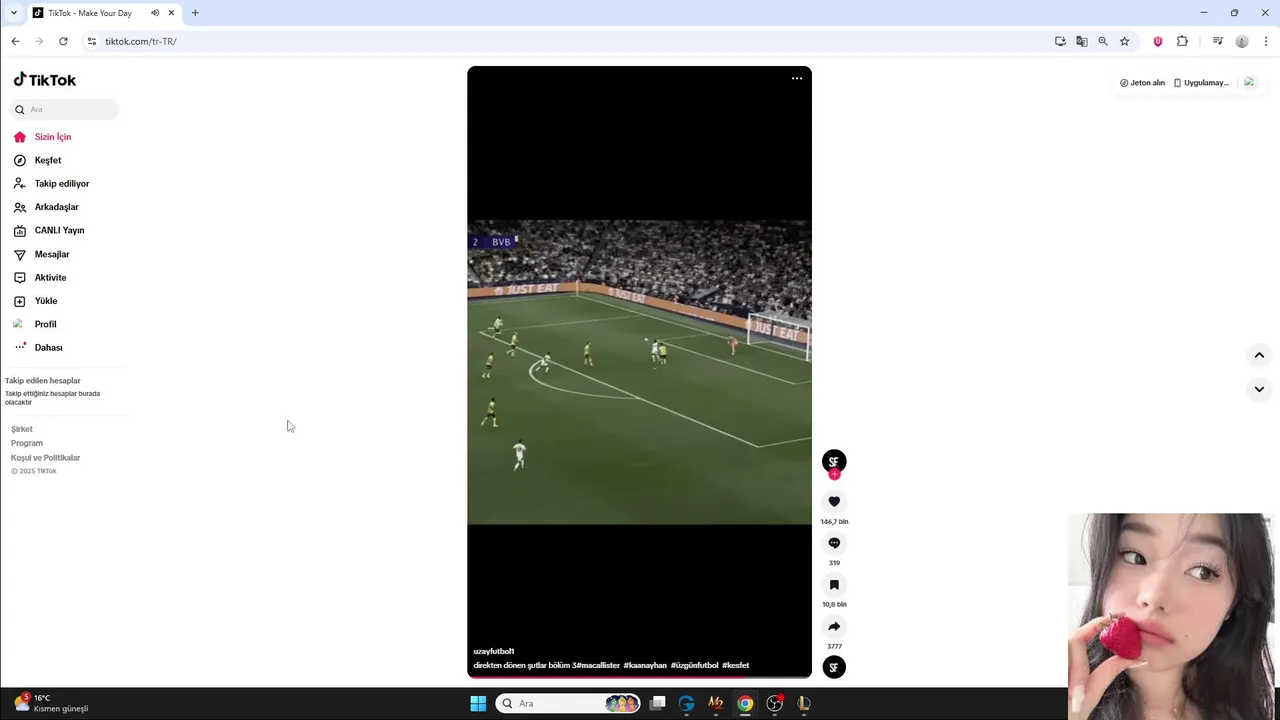
Task: Open OBS Studio from taskbar
Action: [774, 703]
